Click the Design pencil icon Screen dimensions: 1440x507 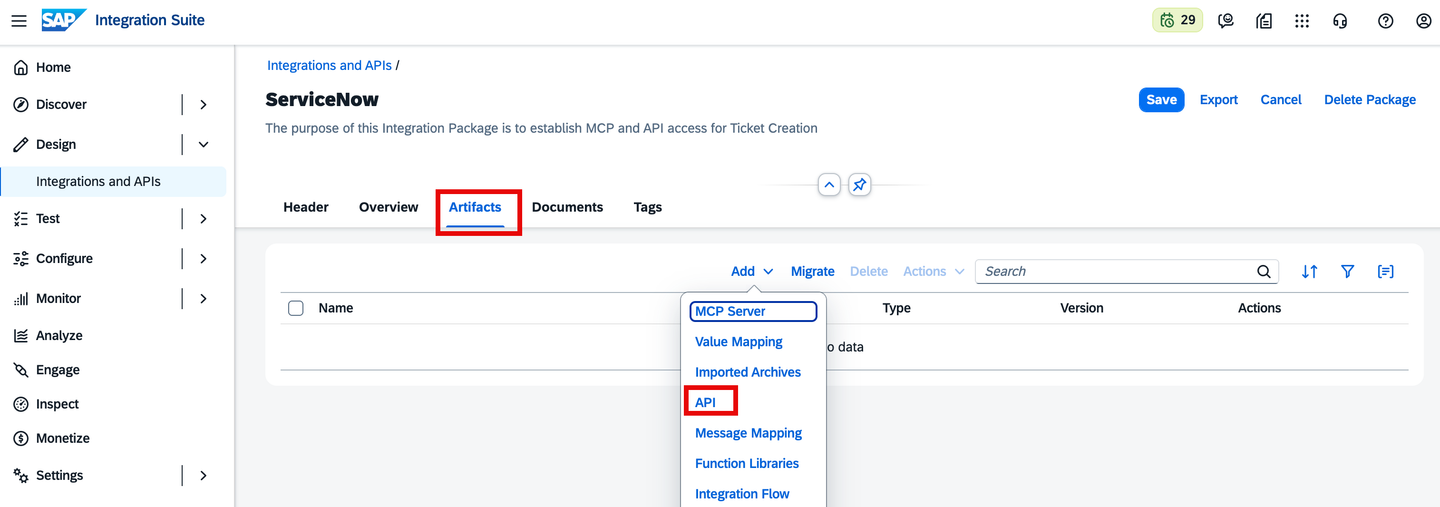pos(20,144)
